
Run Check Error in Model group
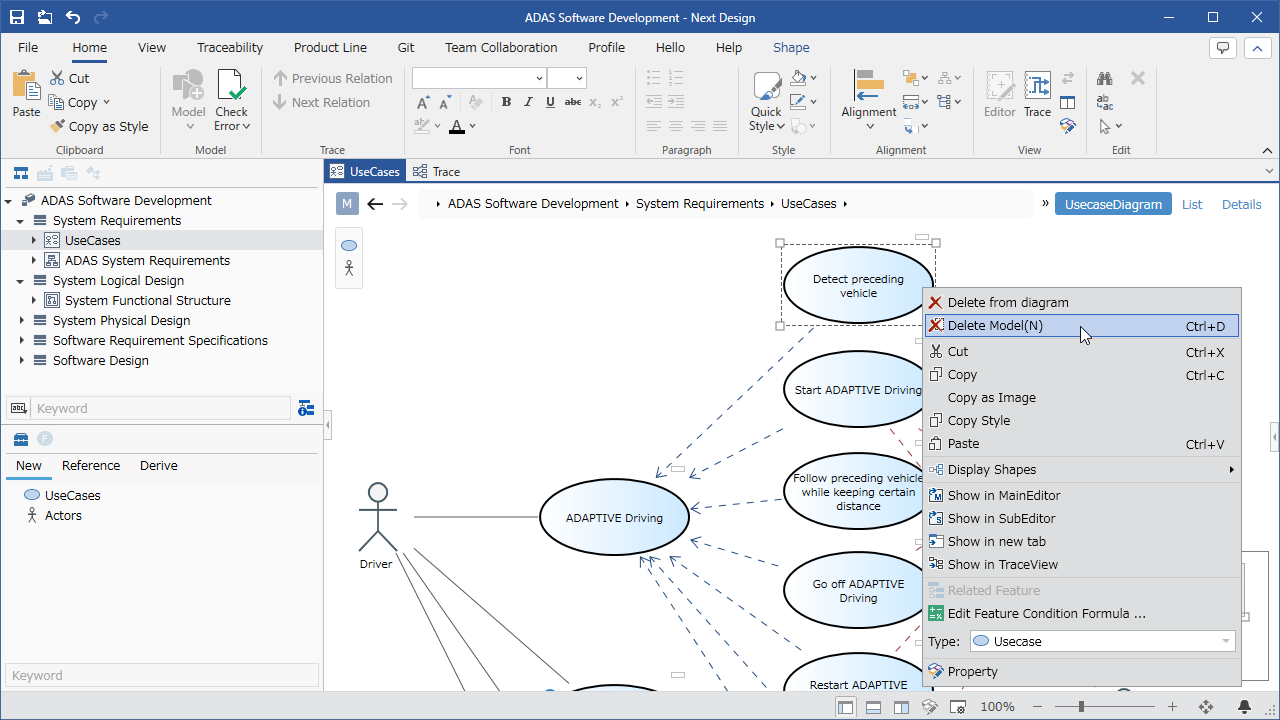tap(231, 100)
